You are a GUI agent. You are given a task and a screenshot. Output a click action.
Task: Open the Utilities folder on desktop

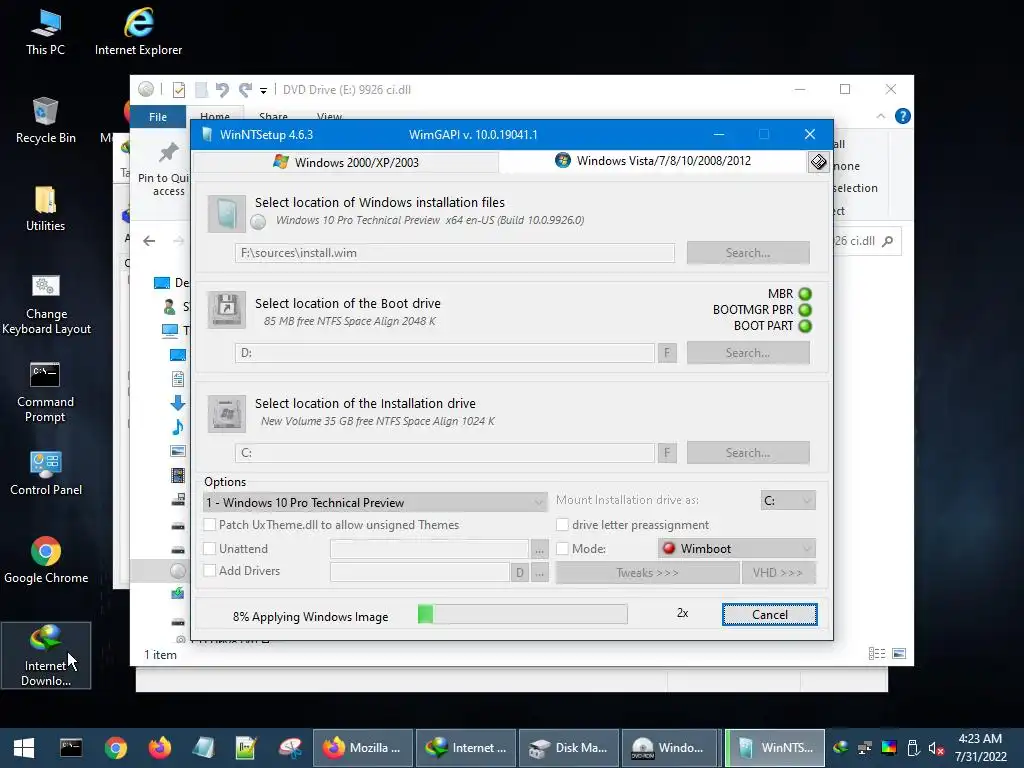tap(45, 209)
